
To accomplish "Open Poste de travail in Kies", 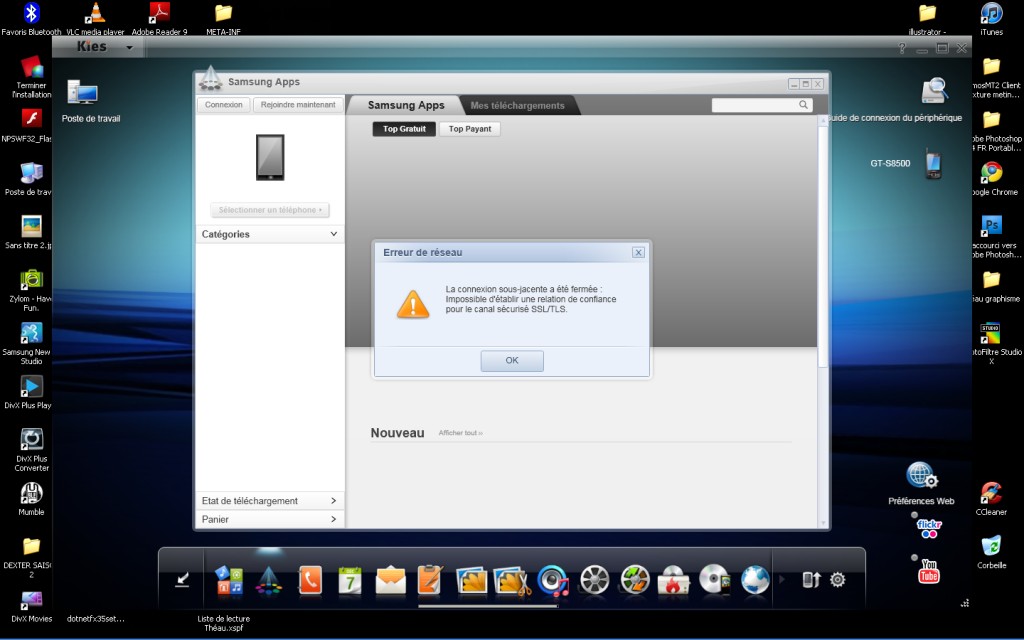I will [x=84, y=93].
